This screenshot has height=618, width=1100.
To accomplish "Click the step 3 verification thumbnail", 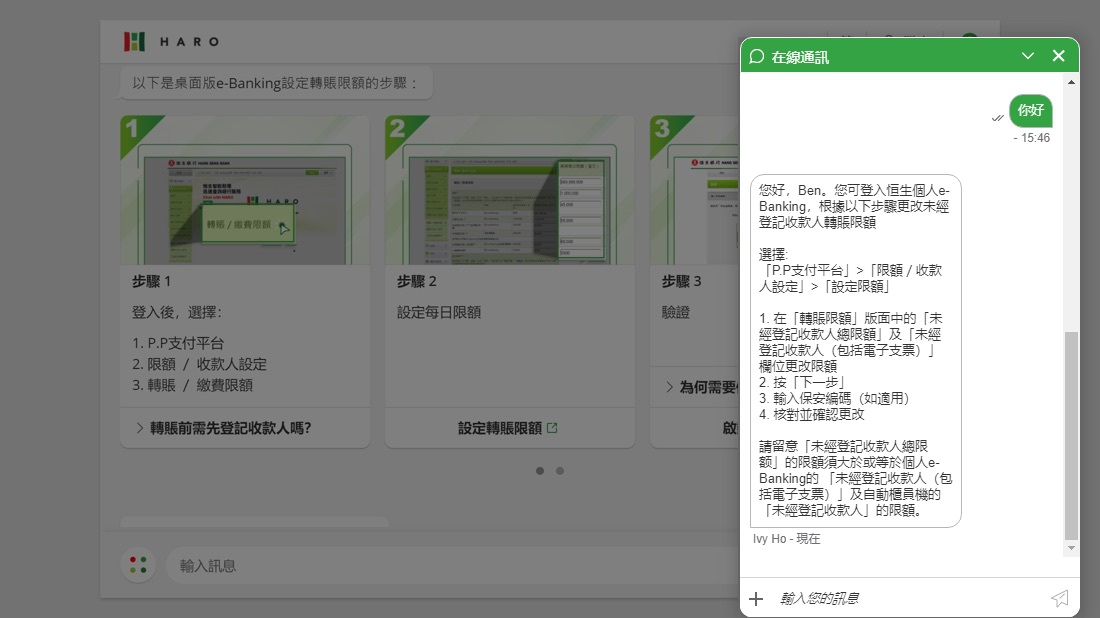I will 695,190.
